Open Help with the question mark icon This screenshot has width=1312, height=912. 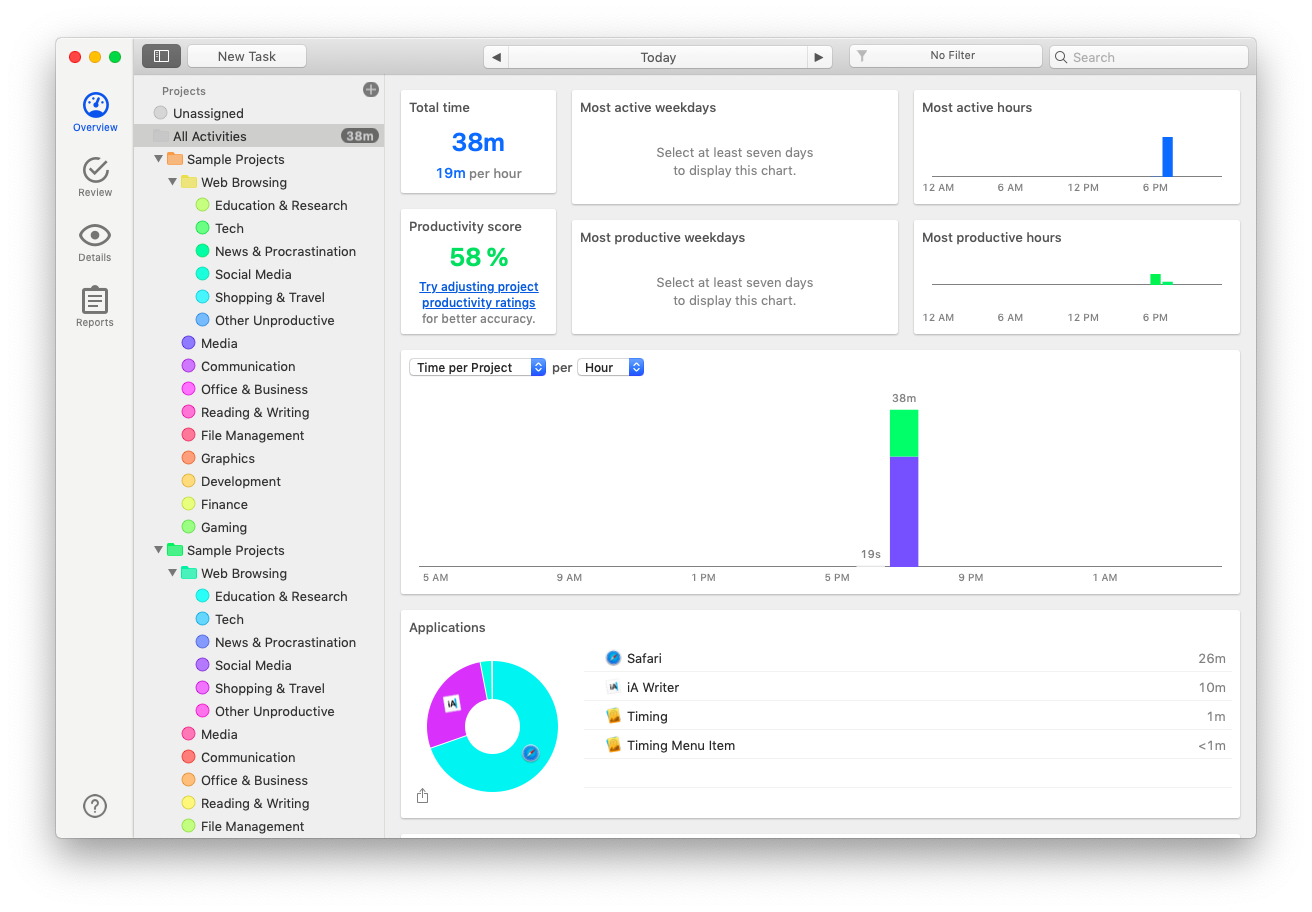[x=94, y=805]
